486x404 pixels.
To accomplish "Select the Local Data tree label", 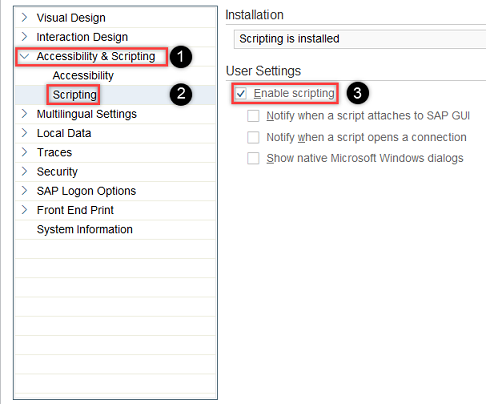I will point(64,133).
